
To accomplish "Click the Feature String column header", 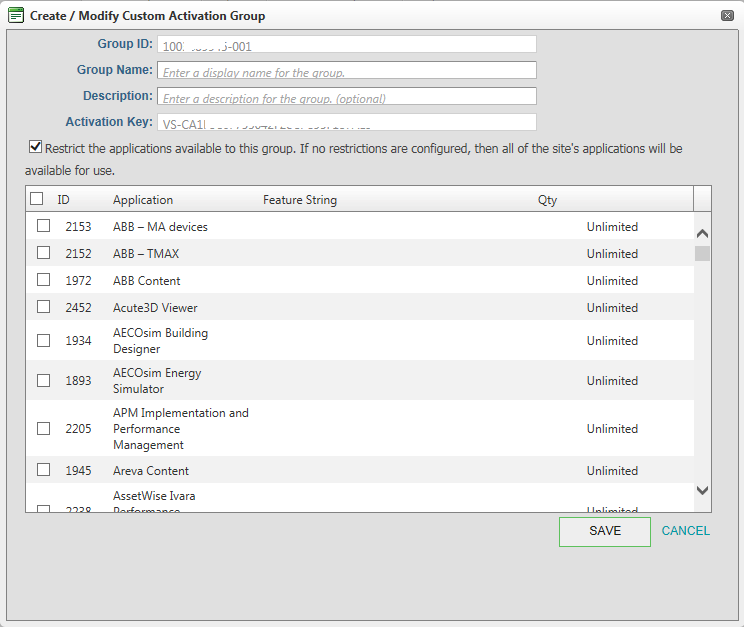I will click(x=300, y=200).
